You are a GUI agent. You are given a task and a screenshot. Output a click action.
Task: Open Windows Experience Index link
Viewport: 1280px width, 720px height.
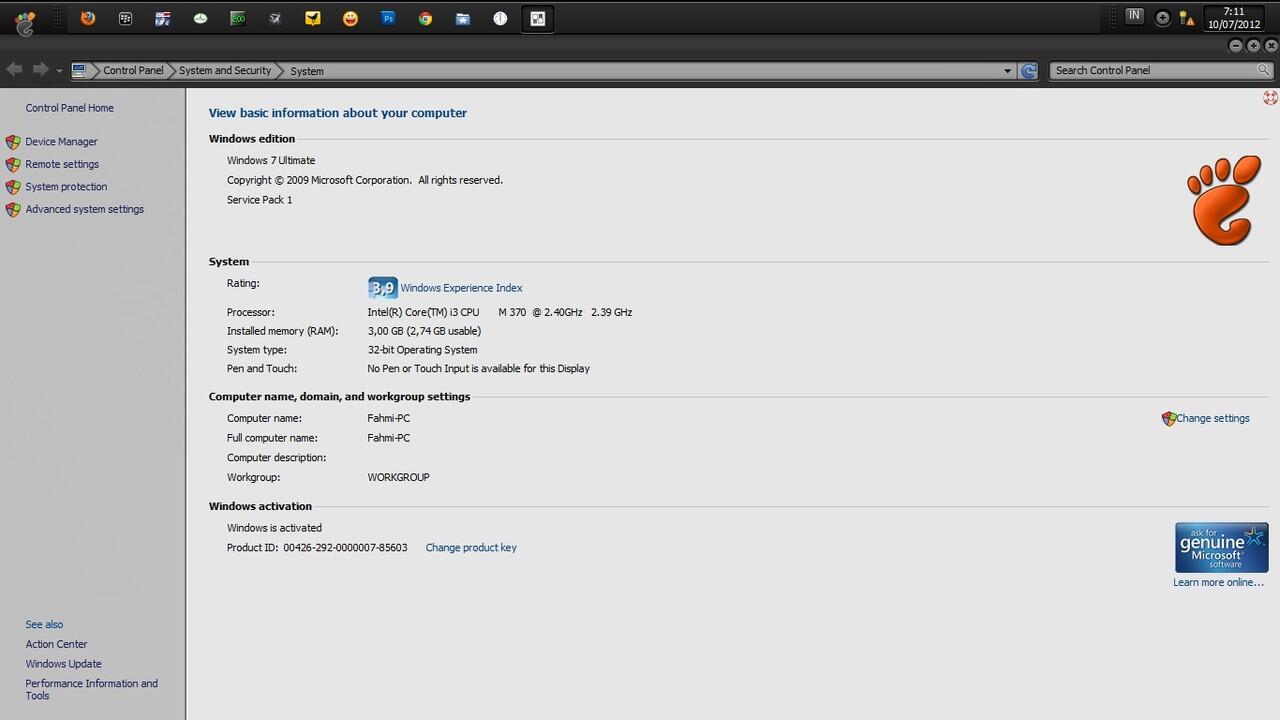[x=461, y=288]
